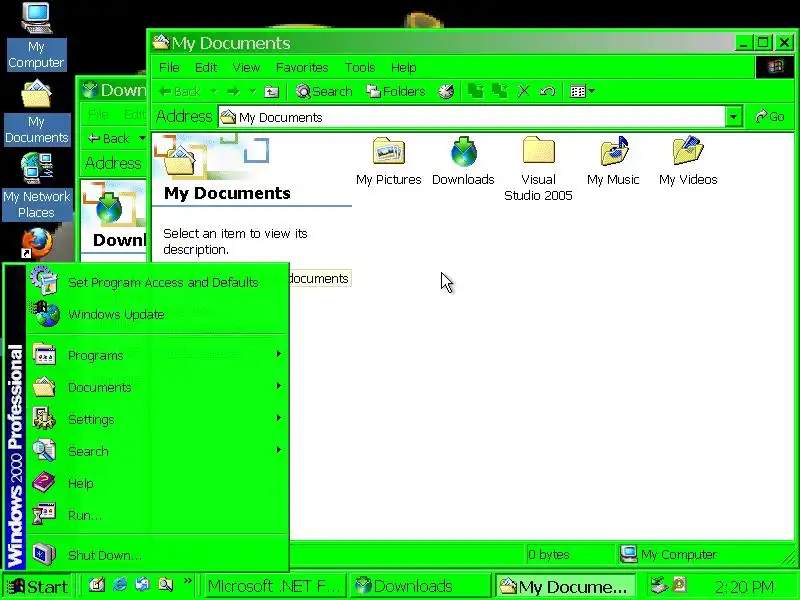Switch to Downloads taskbar button
Viewport: 800px width, 600px height.
(x=419, y=586)
